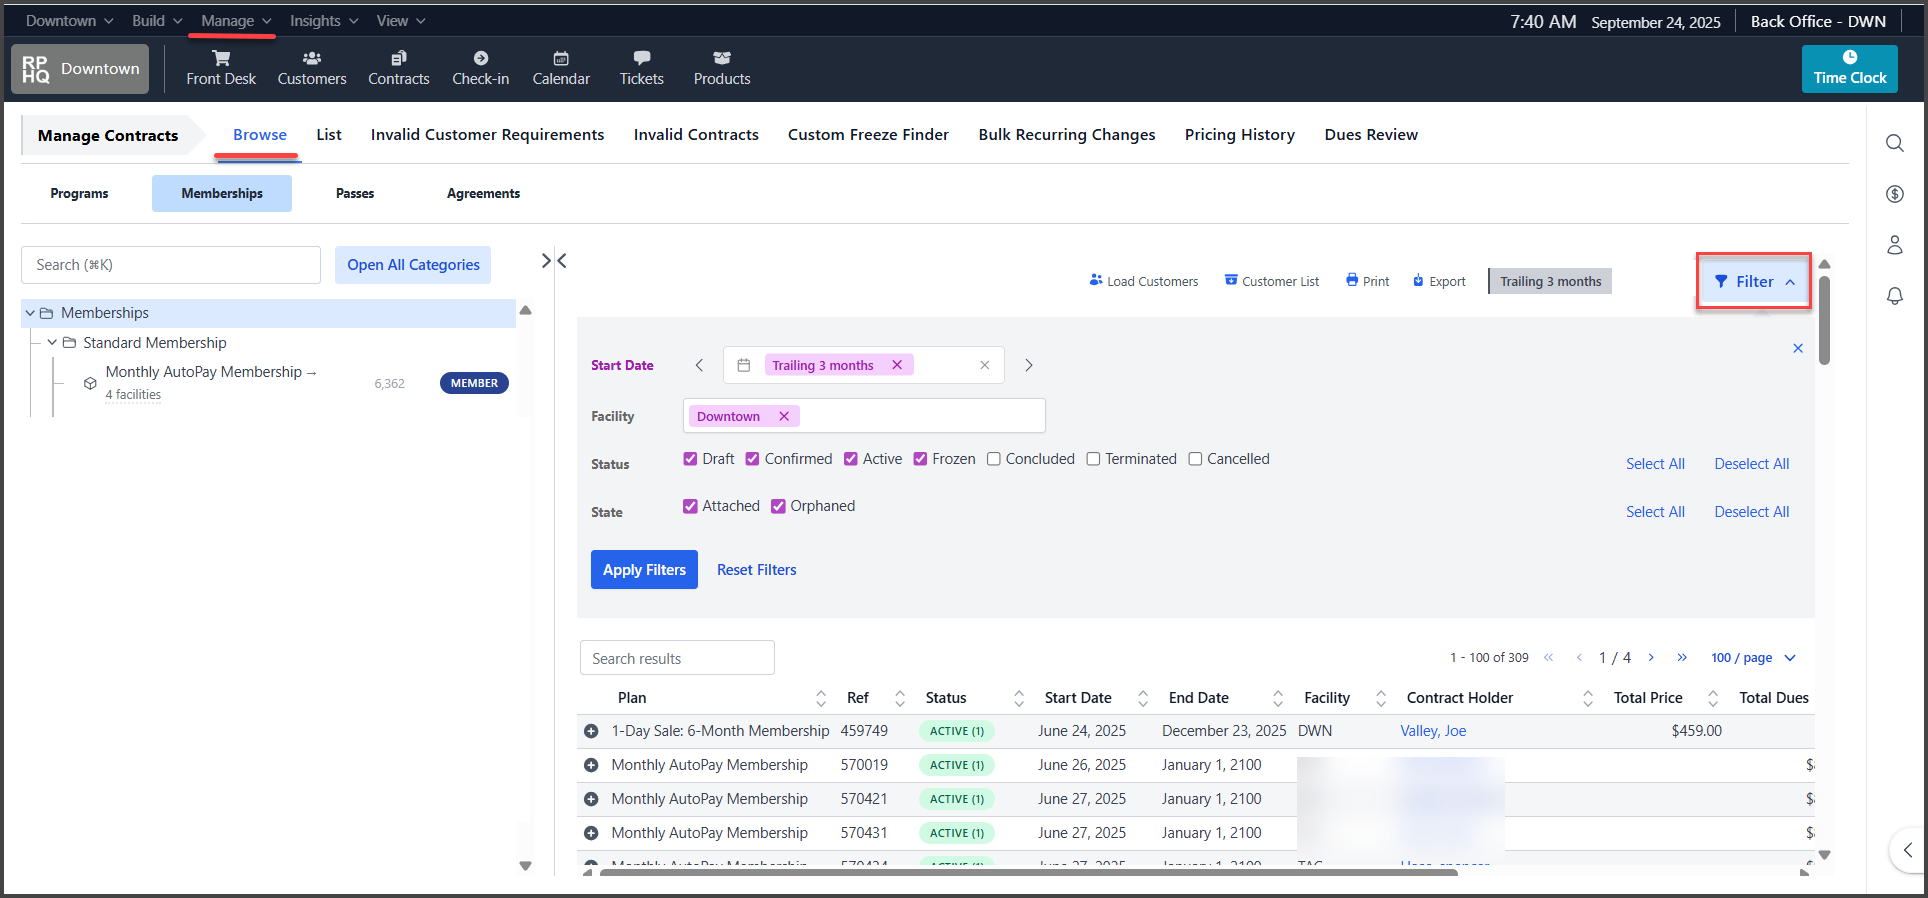Click the Export icon
This screenshot has width=1928, height=898.
click(1418, 281)
